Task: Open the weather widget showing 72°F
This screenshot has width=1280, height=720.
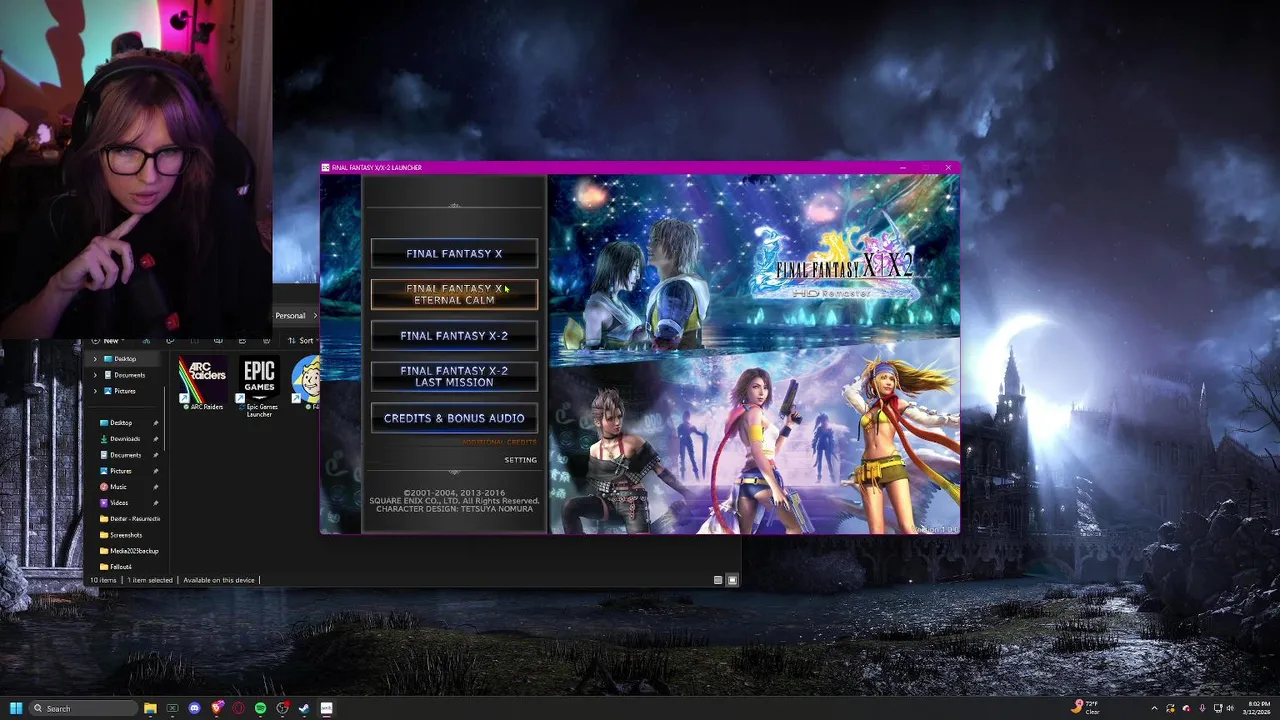Action: (1086, 708)
